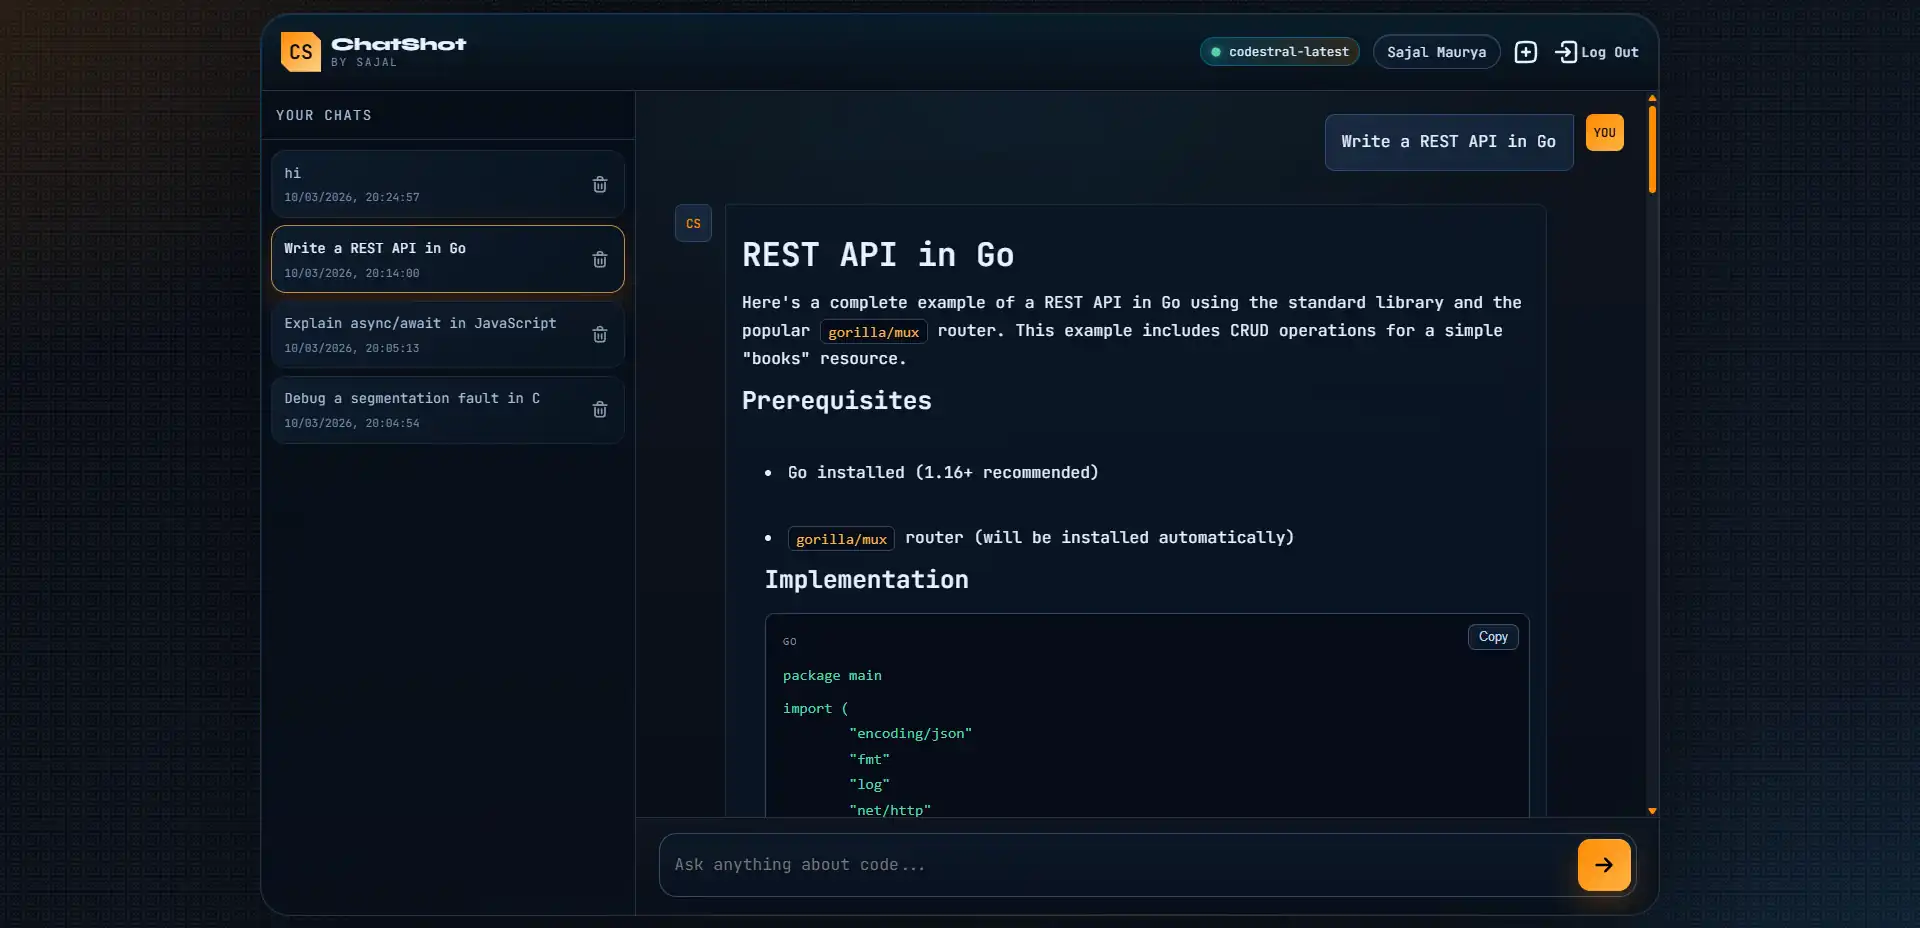Click the CS assistant avatar
1920x928 pixels.
click(x=693, y=223)
